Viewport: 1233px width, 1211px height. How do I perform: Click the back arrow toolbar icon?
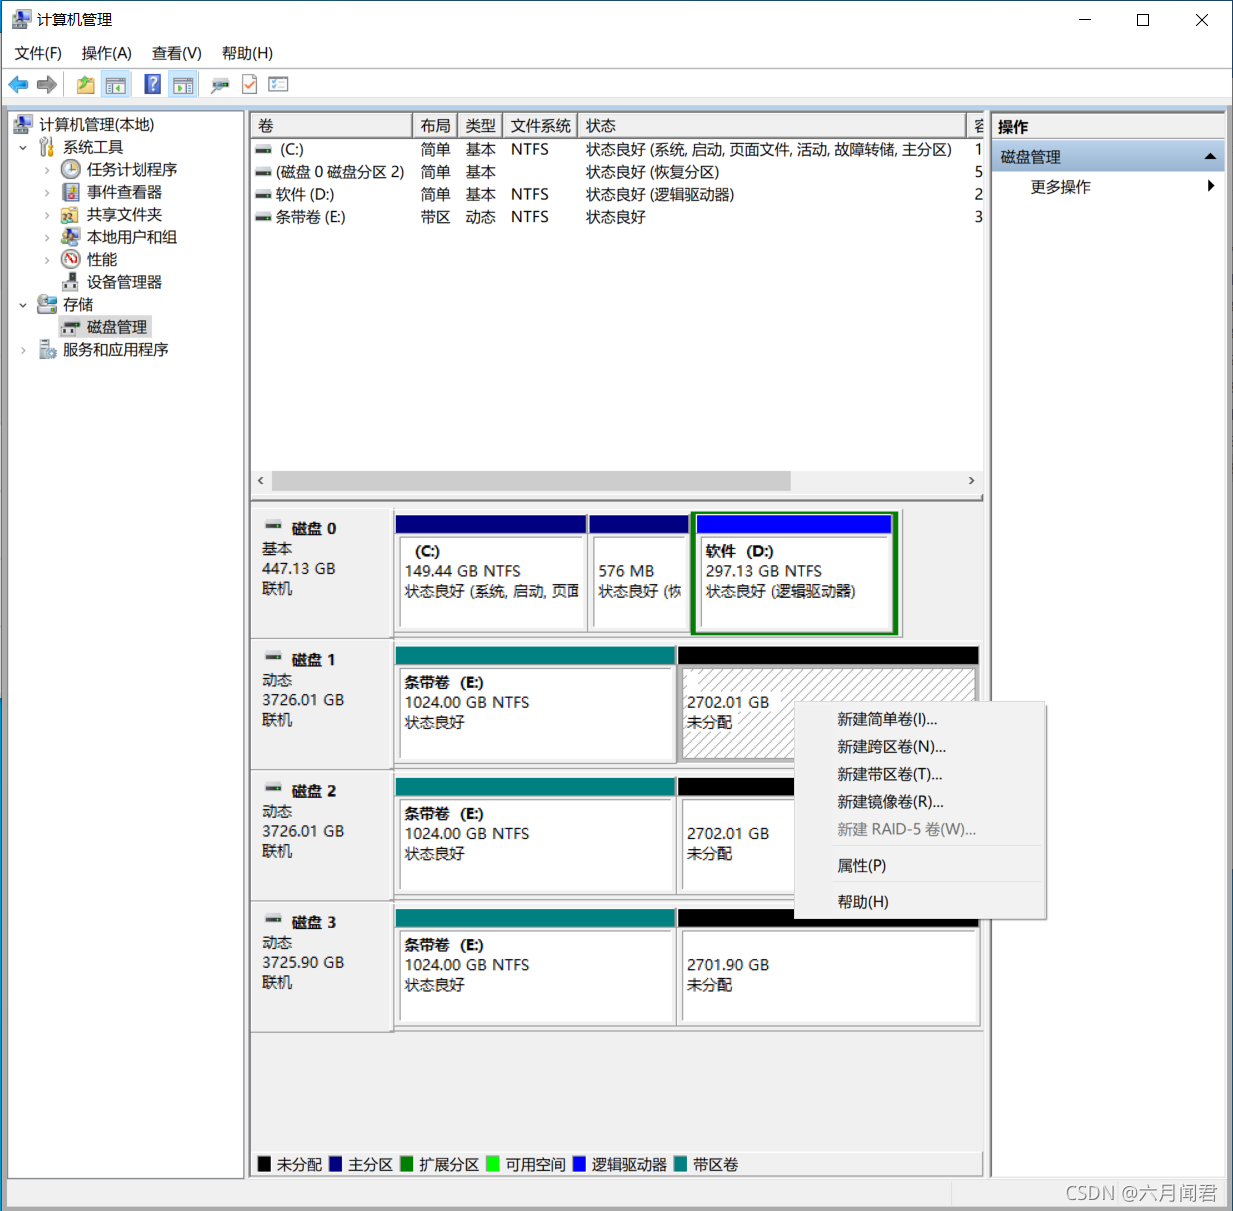[x=18, y=85]
